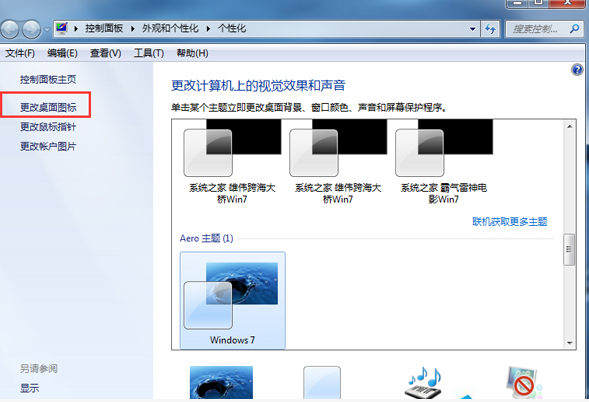Select 控制面板 in the address breadcrumb
Viewport: 589px width, 402px height.
(x=104, y=28)
